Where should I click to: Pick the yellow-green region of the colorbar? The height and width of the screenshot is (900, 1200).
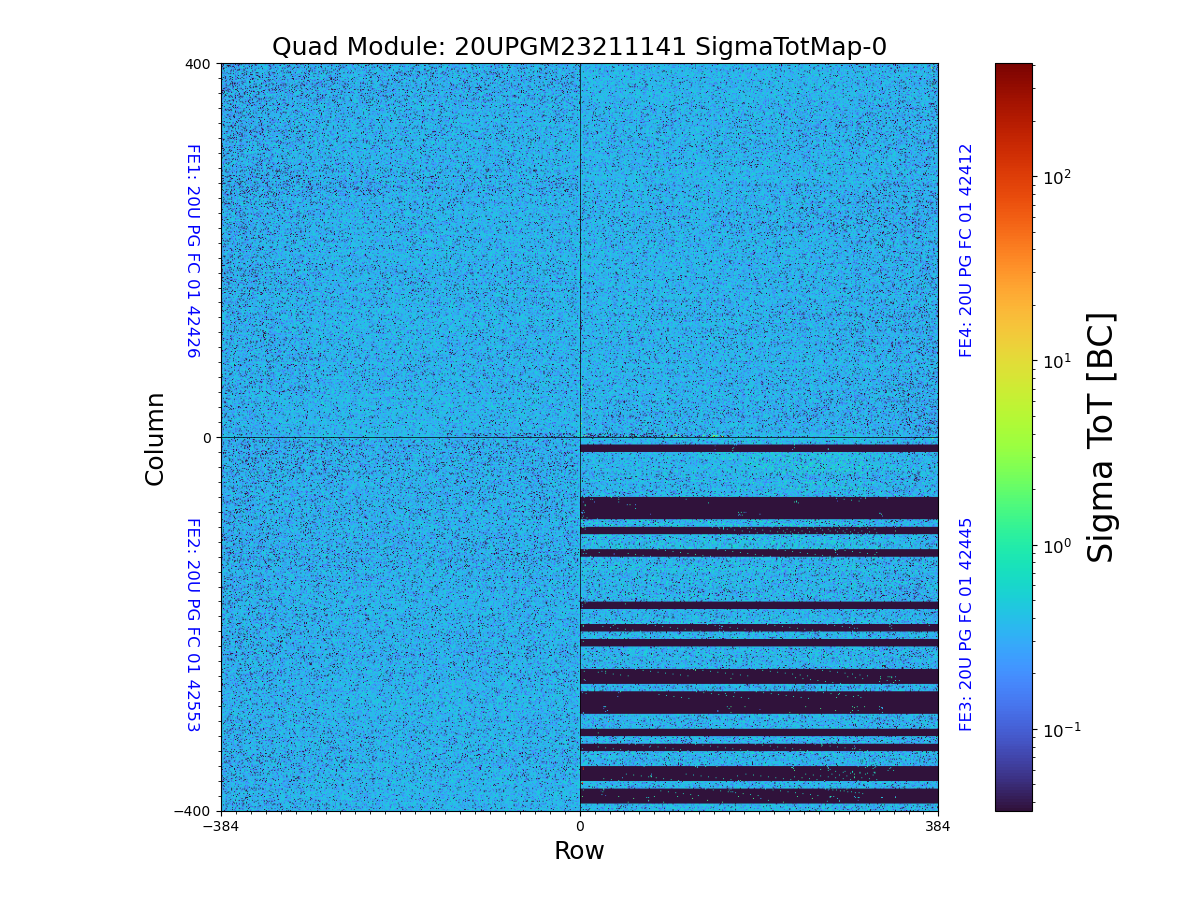pyautogui.click(x=1013, y=400)
